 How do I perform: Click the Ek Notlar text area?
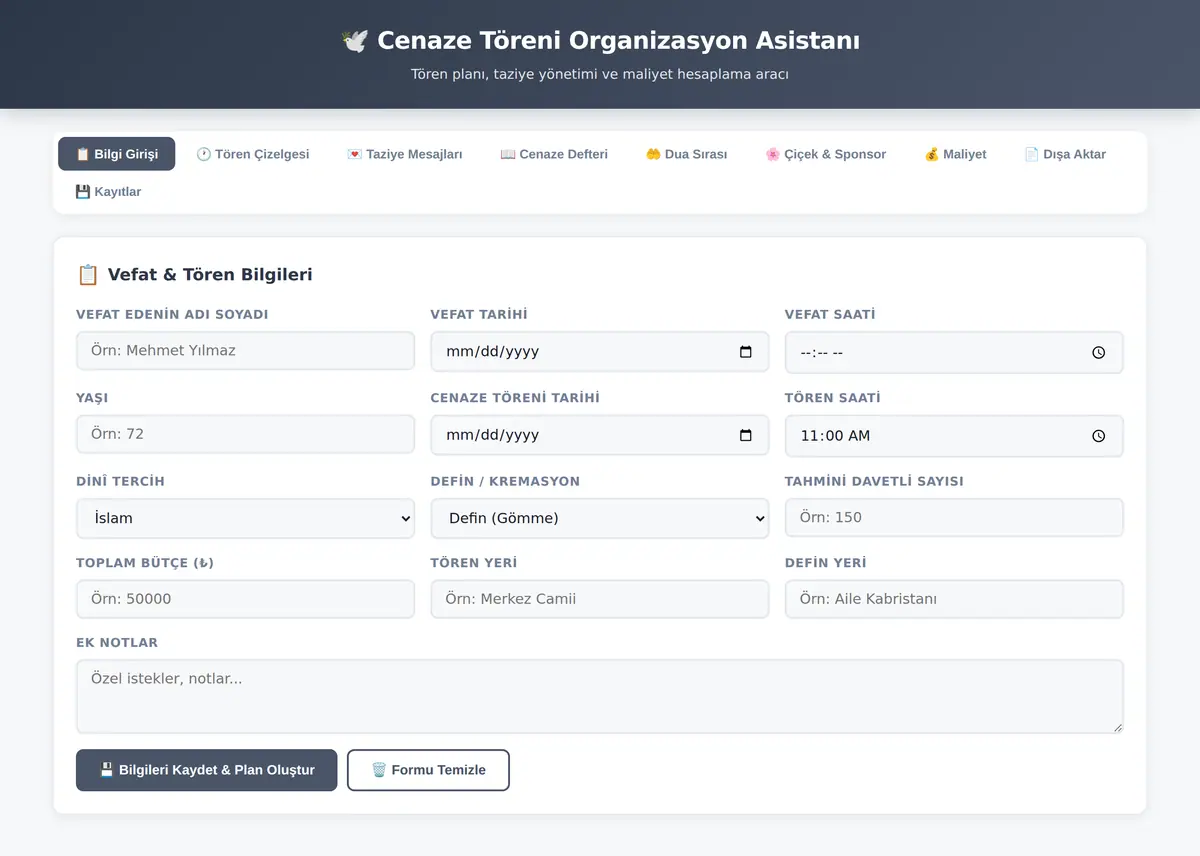600,696
